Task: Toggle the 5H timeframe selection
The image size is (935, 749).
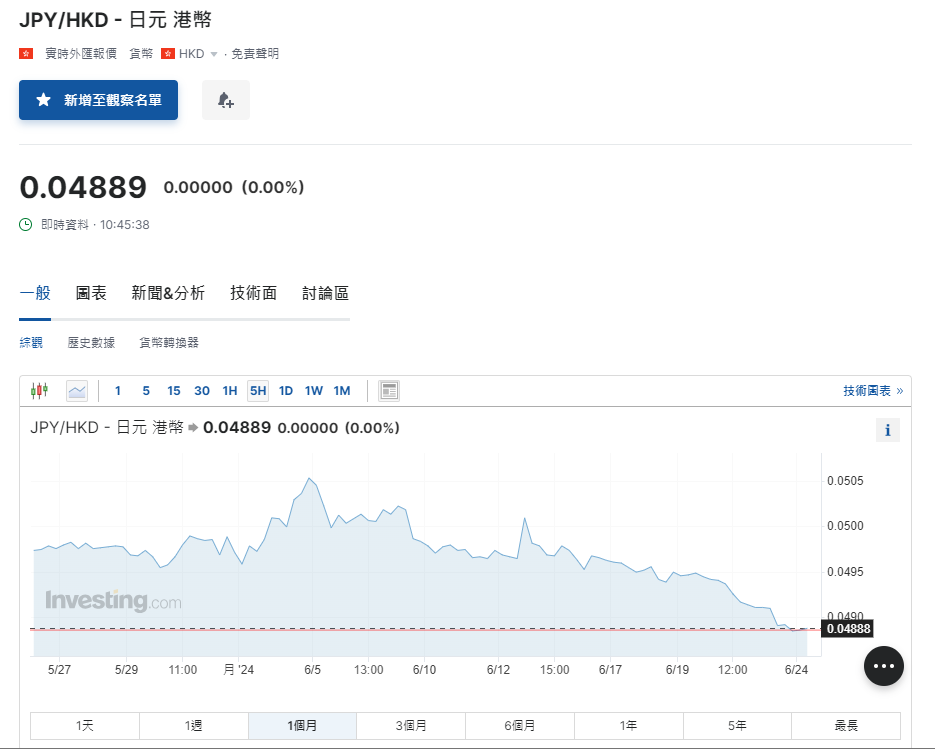Action: tap(257, 390)
